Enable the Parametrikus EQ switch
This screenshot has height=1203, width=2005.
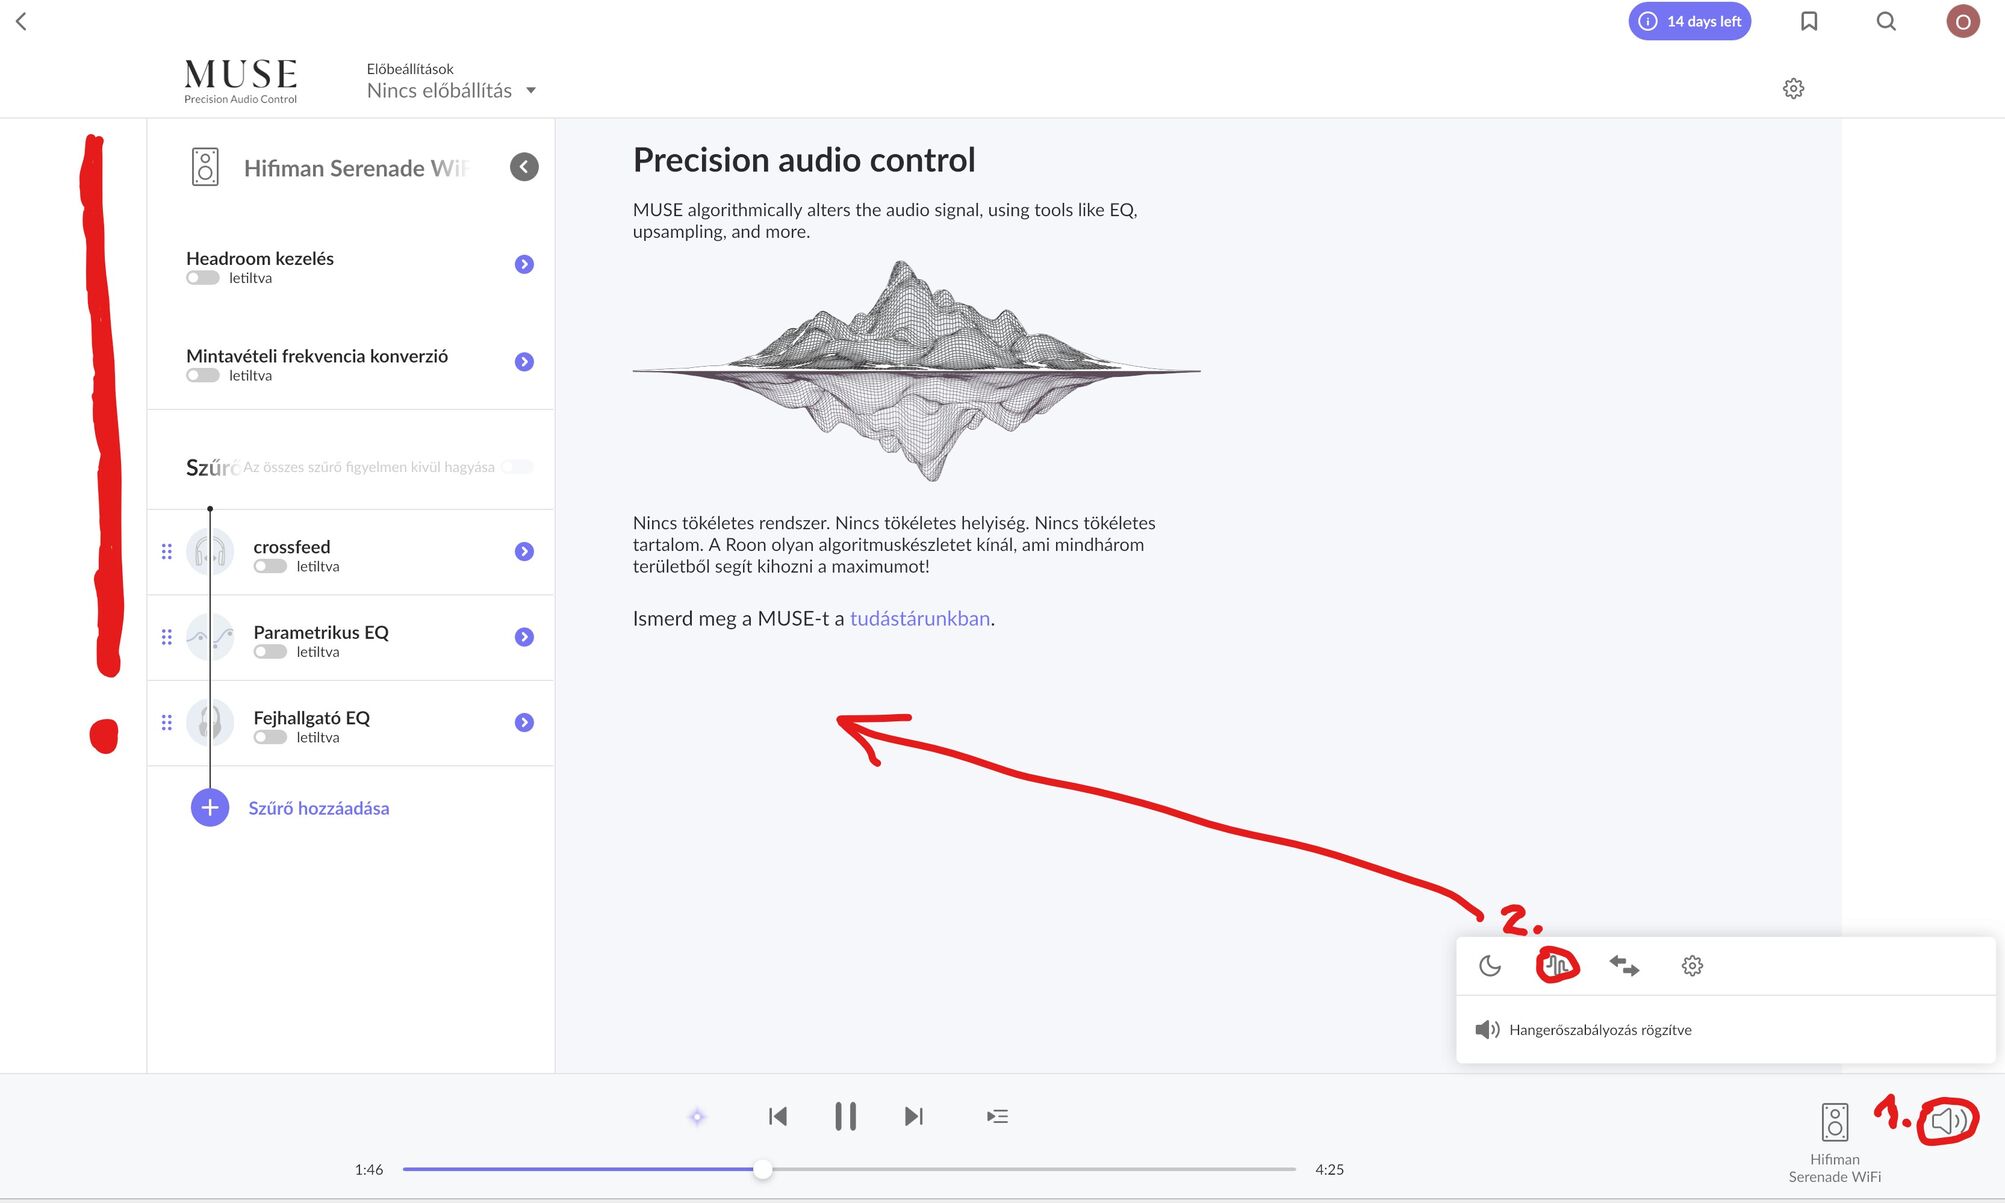pyautogui.click(x=270, y=652)
